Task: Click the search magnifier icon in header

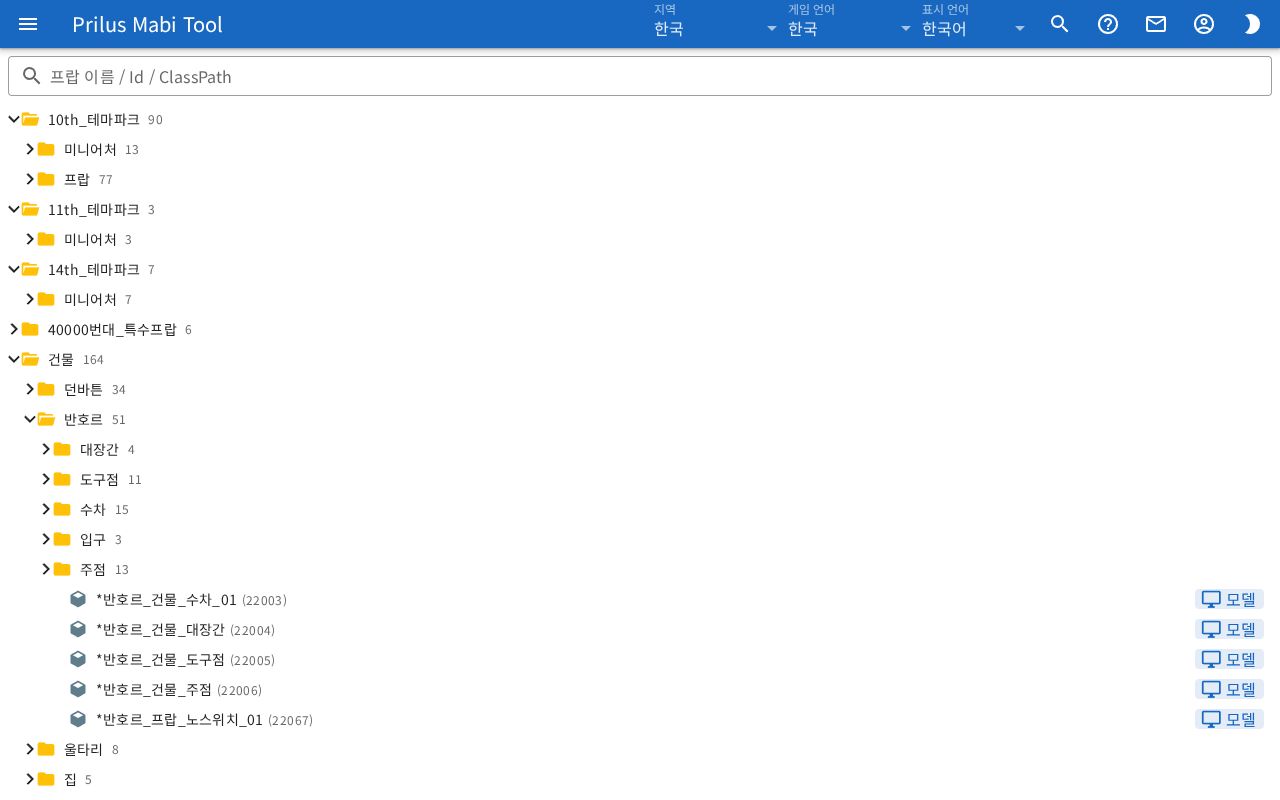Action: click(x=1060, y=24)
